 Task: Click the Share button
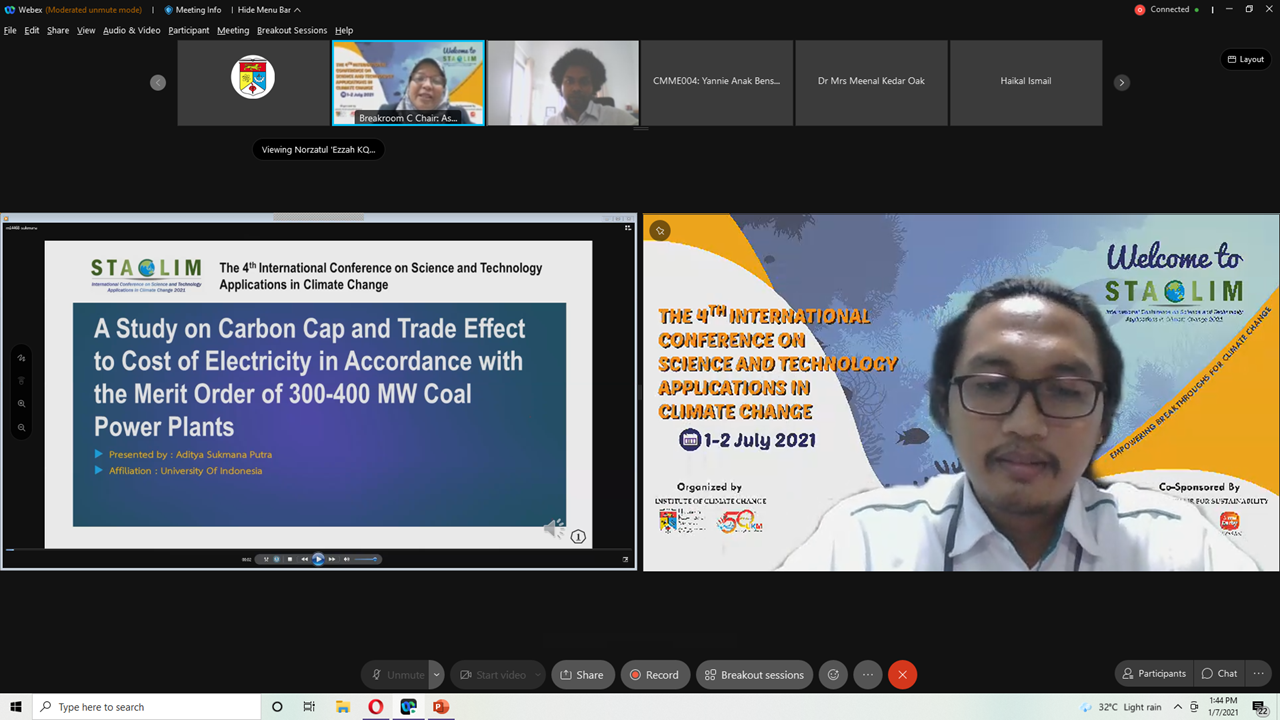pyautogui.click(x=581, y=675)
